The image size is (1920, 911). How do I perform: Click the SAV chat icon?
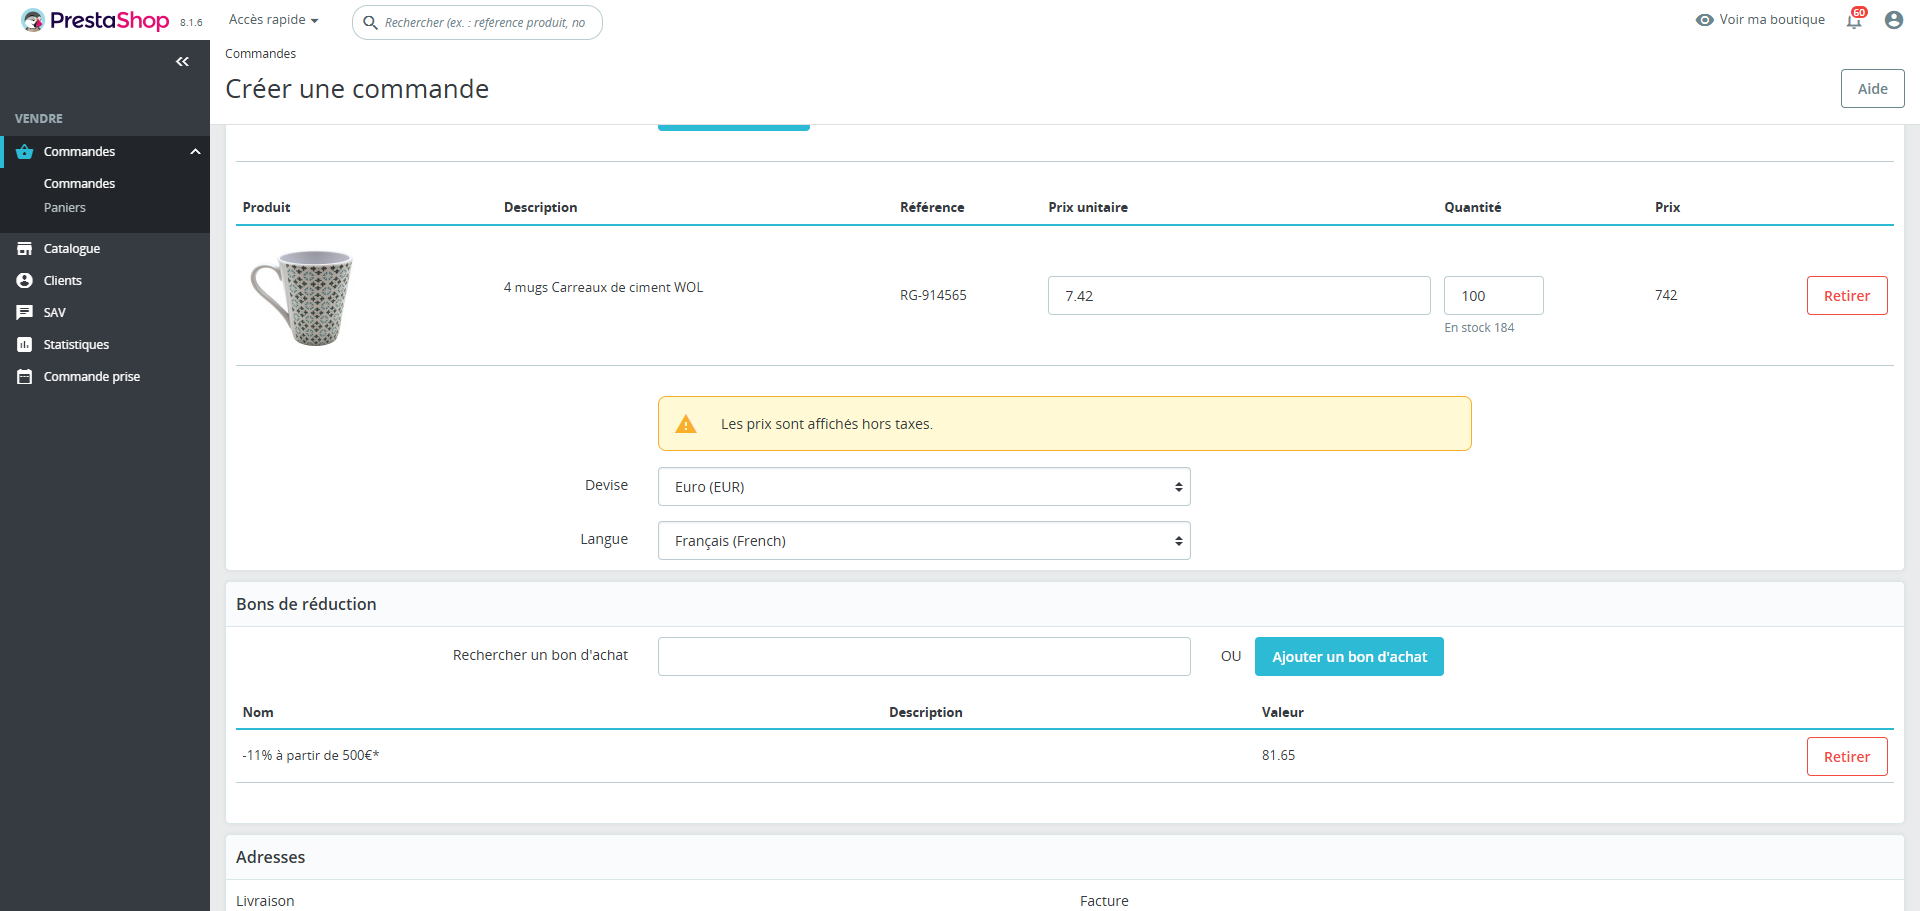(x=25, y=313)
